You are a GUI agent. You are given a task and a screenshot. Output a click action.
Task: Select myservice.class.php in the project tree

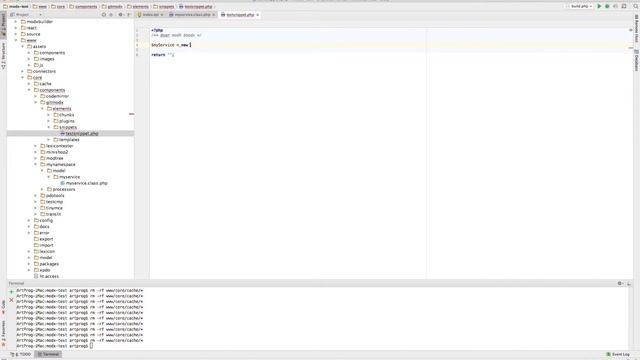(x=83, y=183)
